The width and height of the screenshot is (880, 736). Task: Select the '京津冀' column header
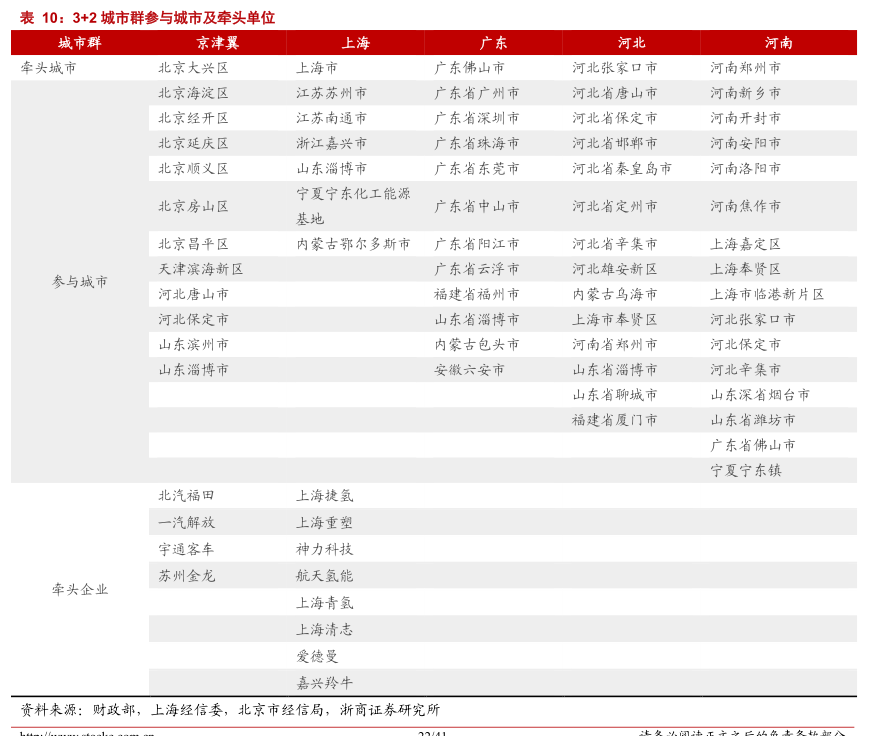pos(218,43)
